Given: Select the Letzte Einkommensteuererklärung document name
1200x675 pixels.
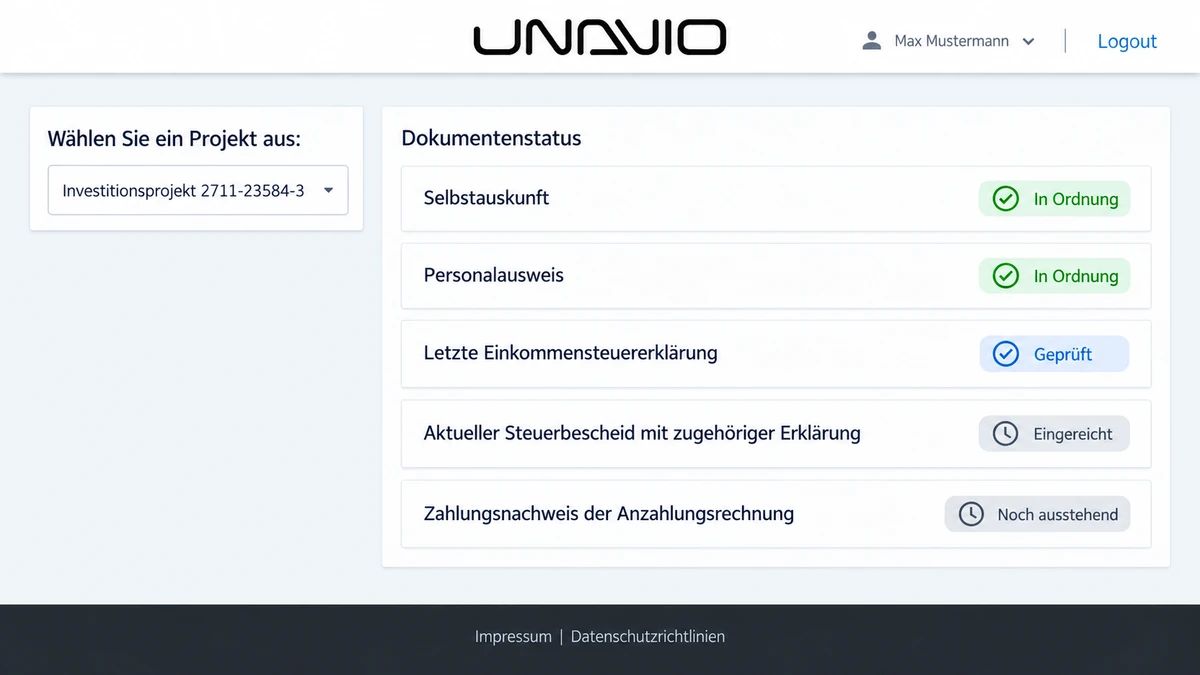Looking at the screenshot, I should [x=570, y=353].
